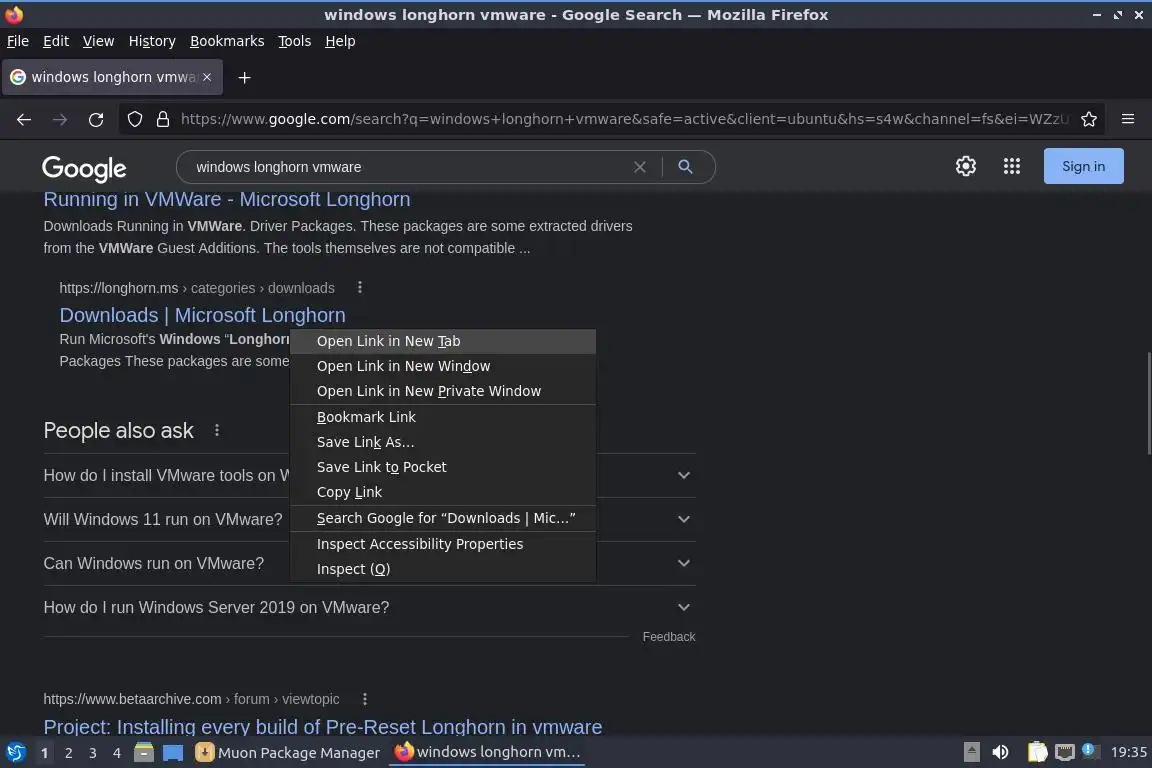Open the View menu
The height and width of the screenshot is (768, 1152).
coord(98,41)
